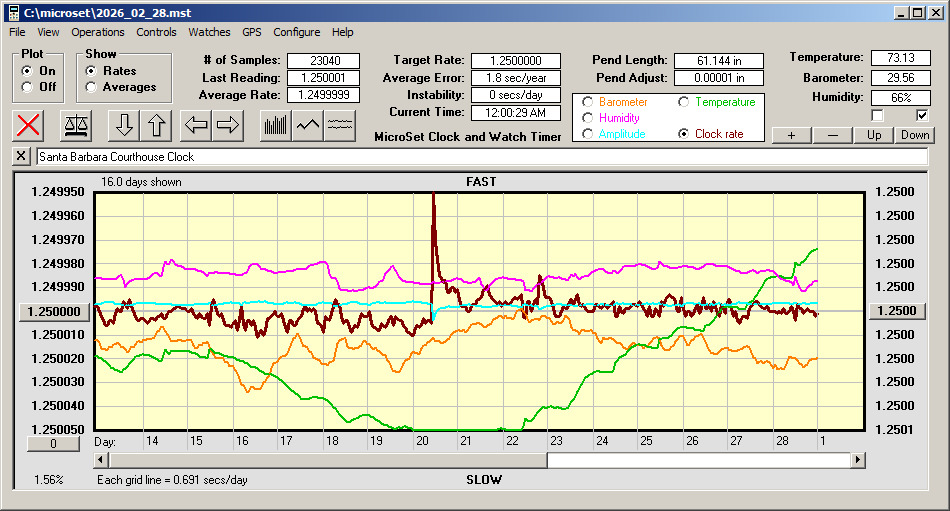The image size is (950, 511).
Task: Select the wavy lines plot icon
Action: [340, 125]
